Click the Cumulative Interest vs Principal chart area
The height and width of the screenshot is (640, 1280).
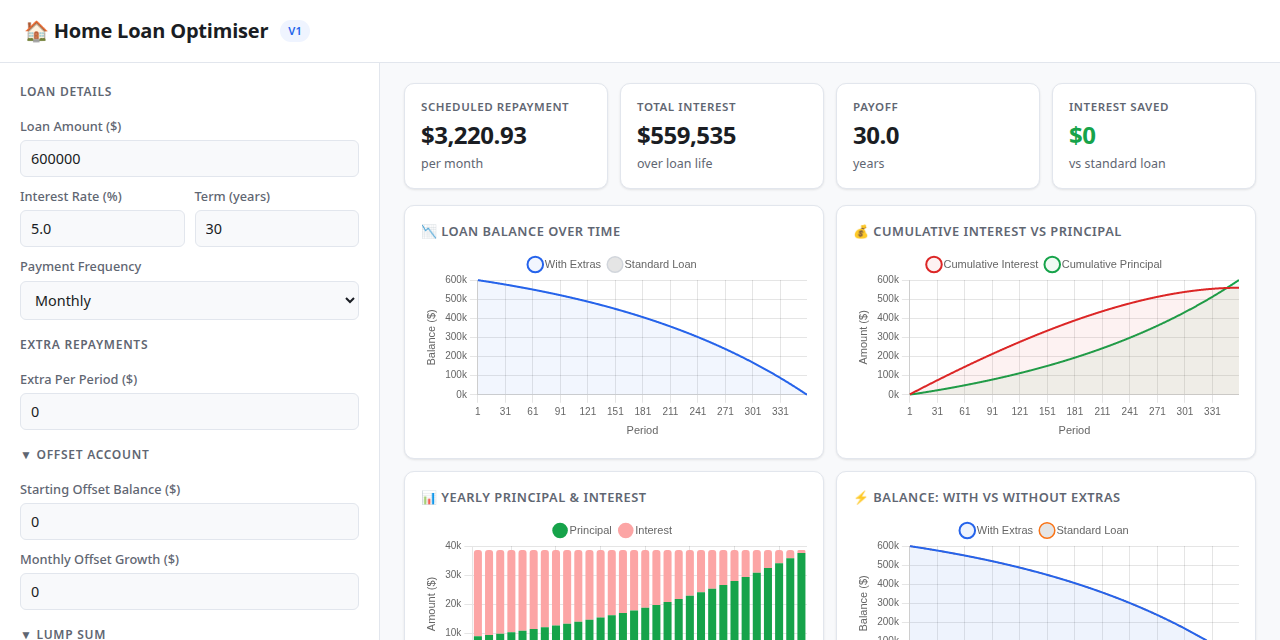1074,337
